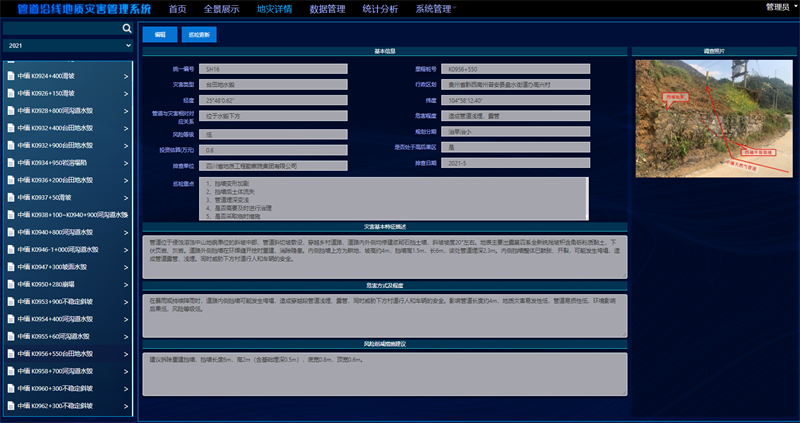The height and width of the screenshot is (423, 800).
Task: Switch to 全景展示 menu
Action: [221, 8]
